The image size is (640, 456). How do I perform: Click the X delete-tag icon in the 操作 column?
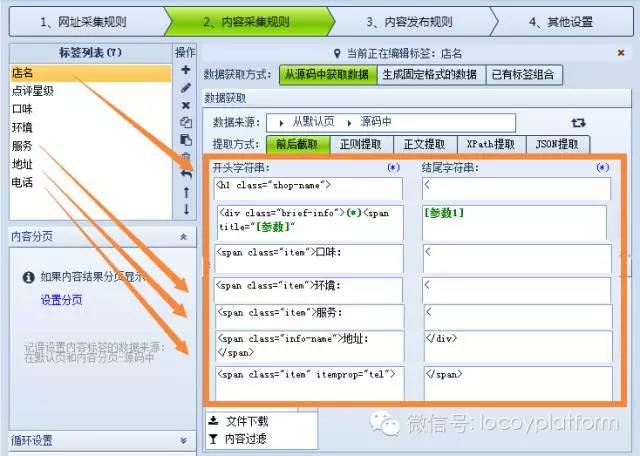186,105
